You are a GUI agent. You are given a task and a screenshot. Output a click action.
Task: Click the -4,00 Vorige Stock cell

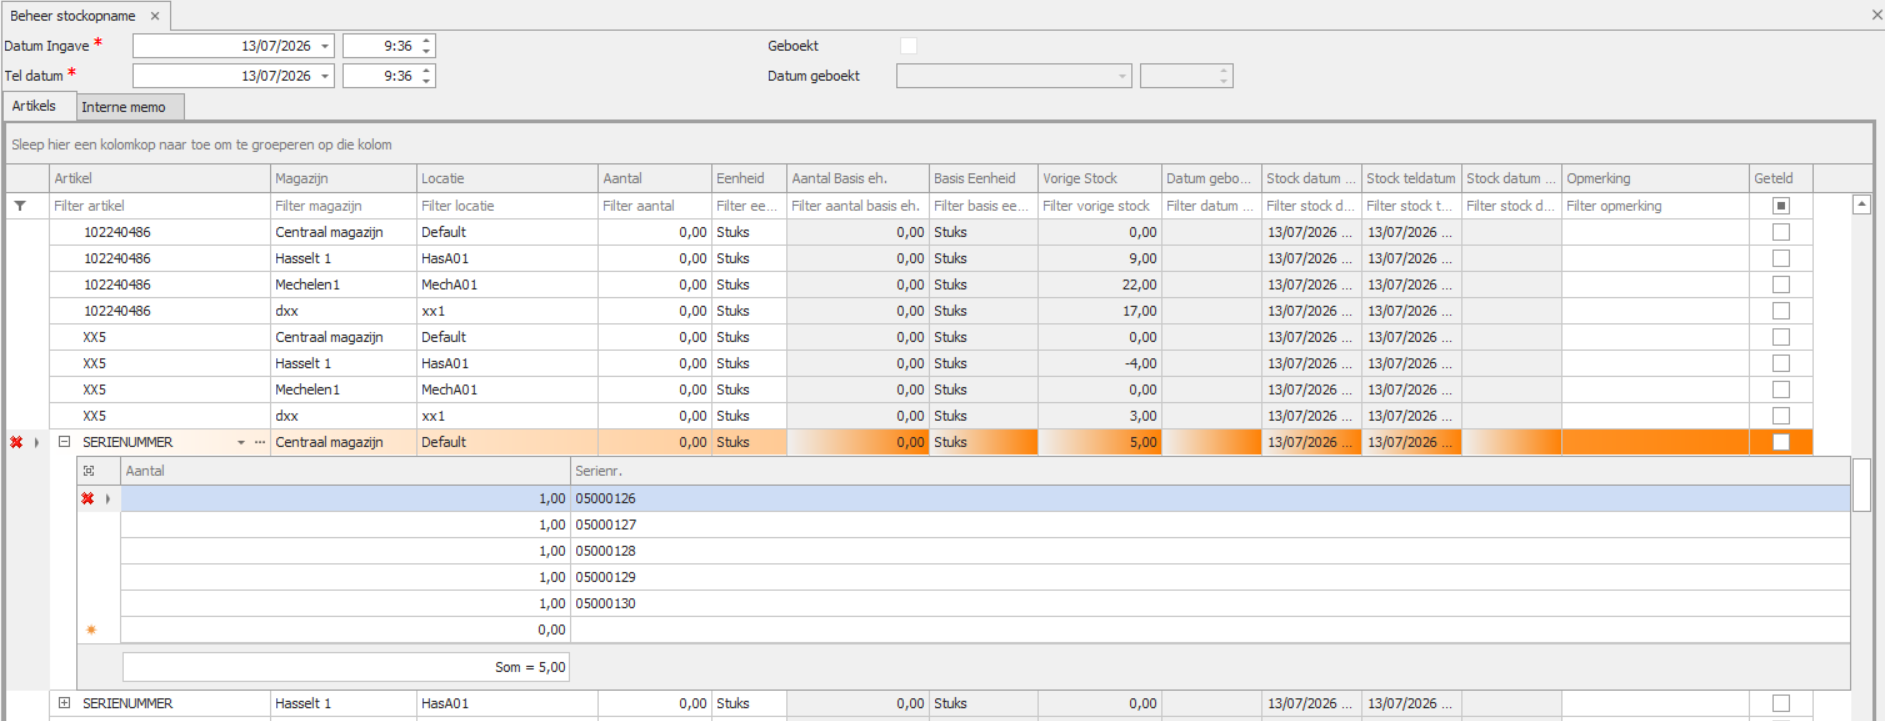1100,364
